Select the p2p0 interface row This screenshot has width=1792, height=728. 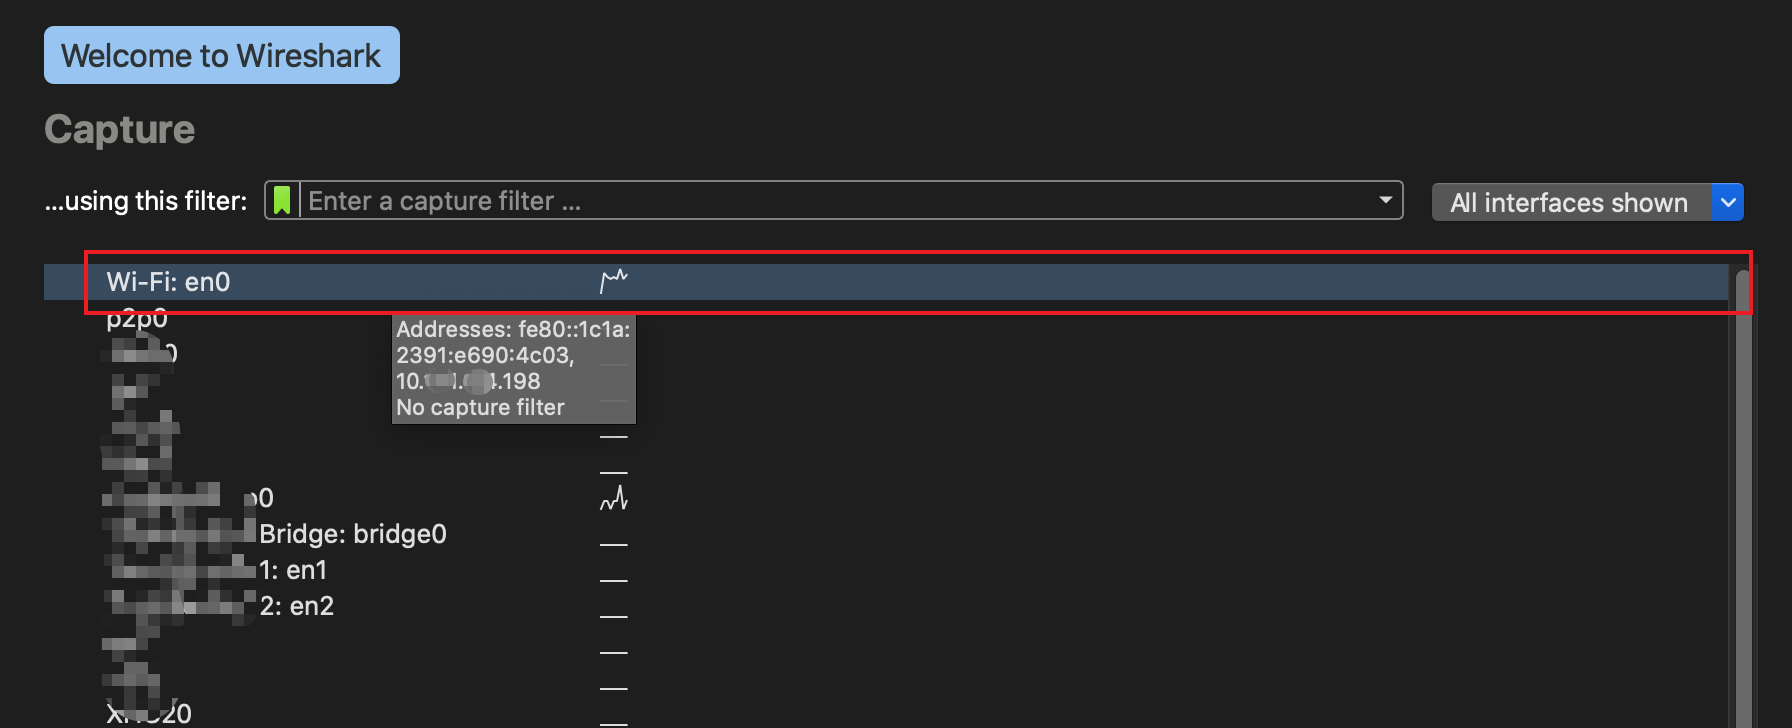click(x=137, y=320)
